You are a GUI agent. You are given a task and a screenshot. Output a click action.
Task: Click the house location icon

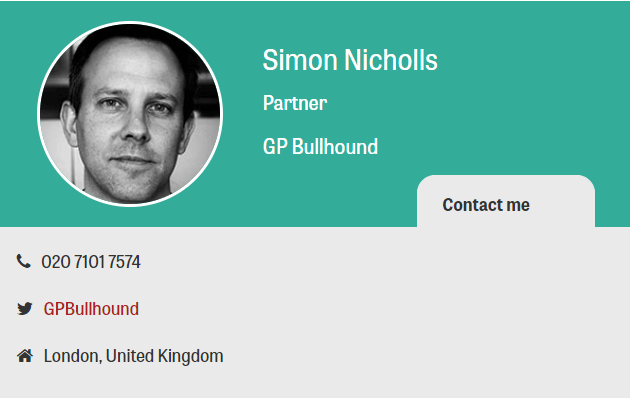click(x=25, y=356)
